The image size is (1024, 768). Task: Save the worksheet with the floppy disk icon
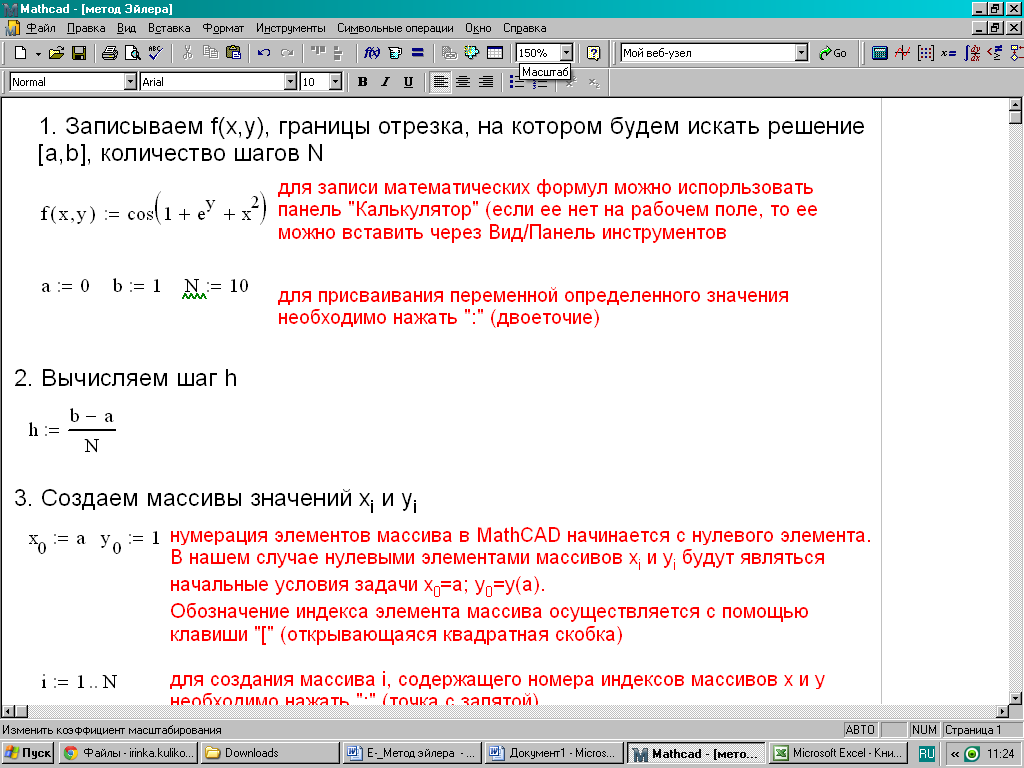tap(79, 53)
